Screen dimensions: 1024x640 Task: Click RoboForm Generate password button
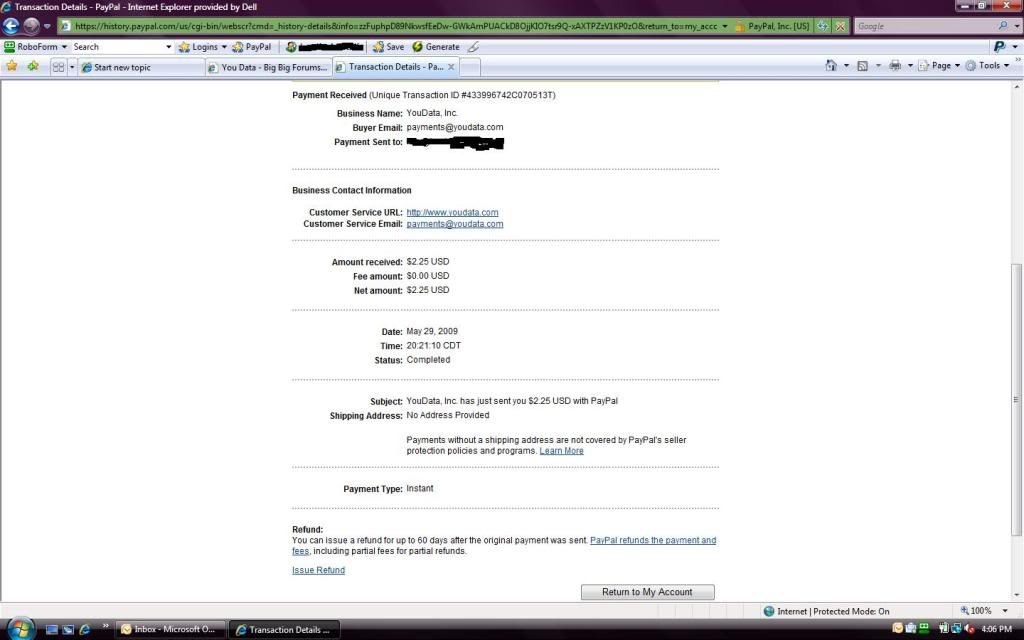(x=436, y=47)
